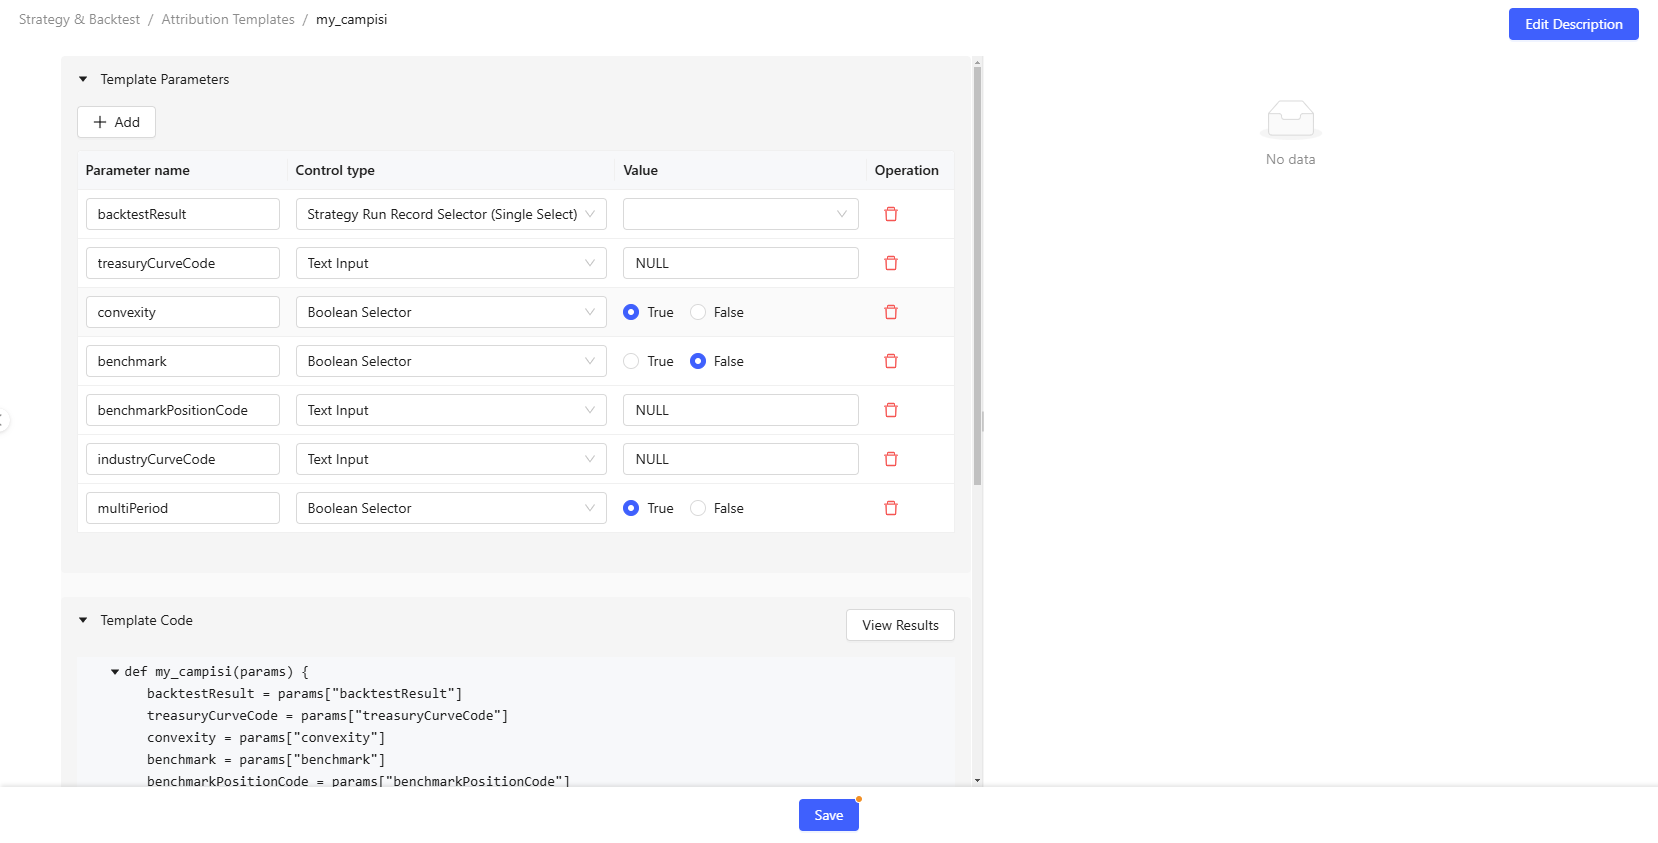1658x843 pixels.
Task: Delete the multiPeriod parameter row
Action: click(890, 508)
